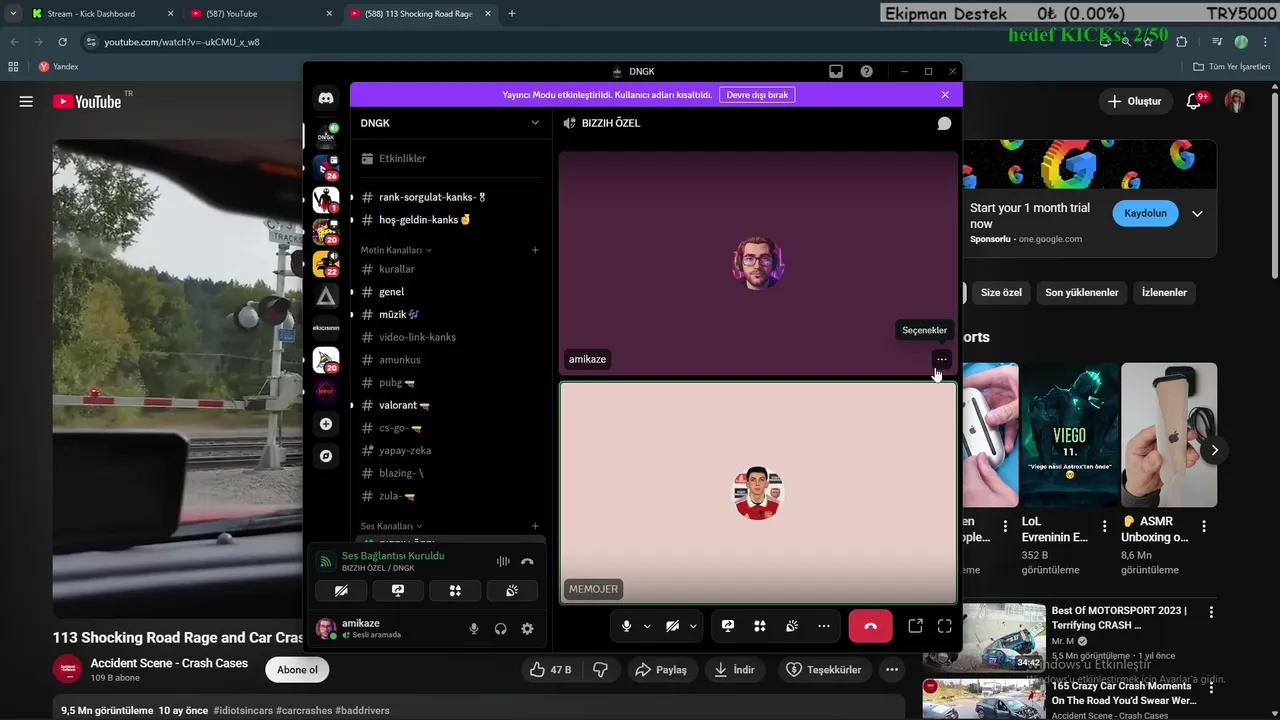Select Size özel filter chip

click(1001, 293)
